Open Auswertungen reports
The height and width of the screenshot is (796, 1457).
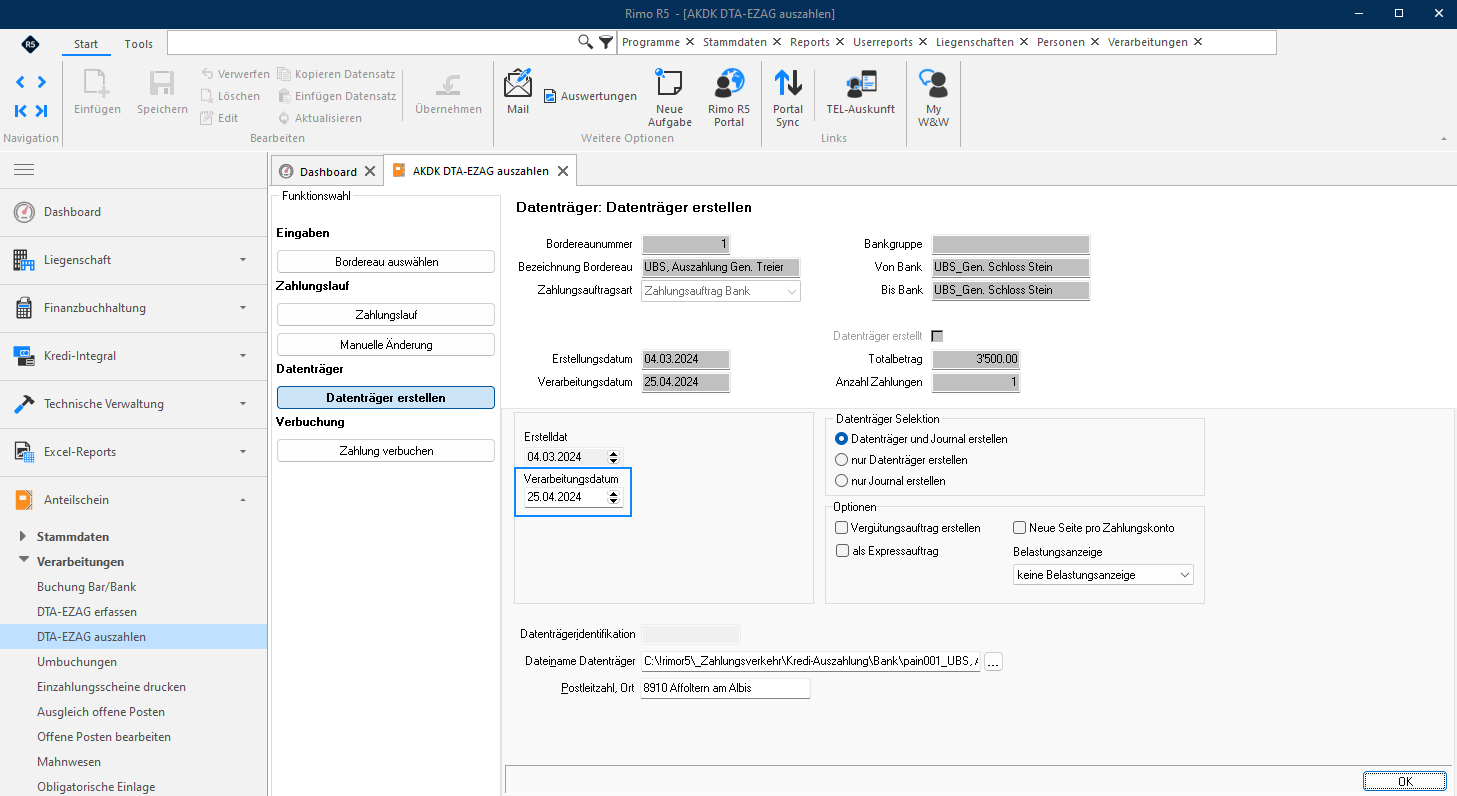590,96
